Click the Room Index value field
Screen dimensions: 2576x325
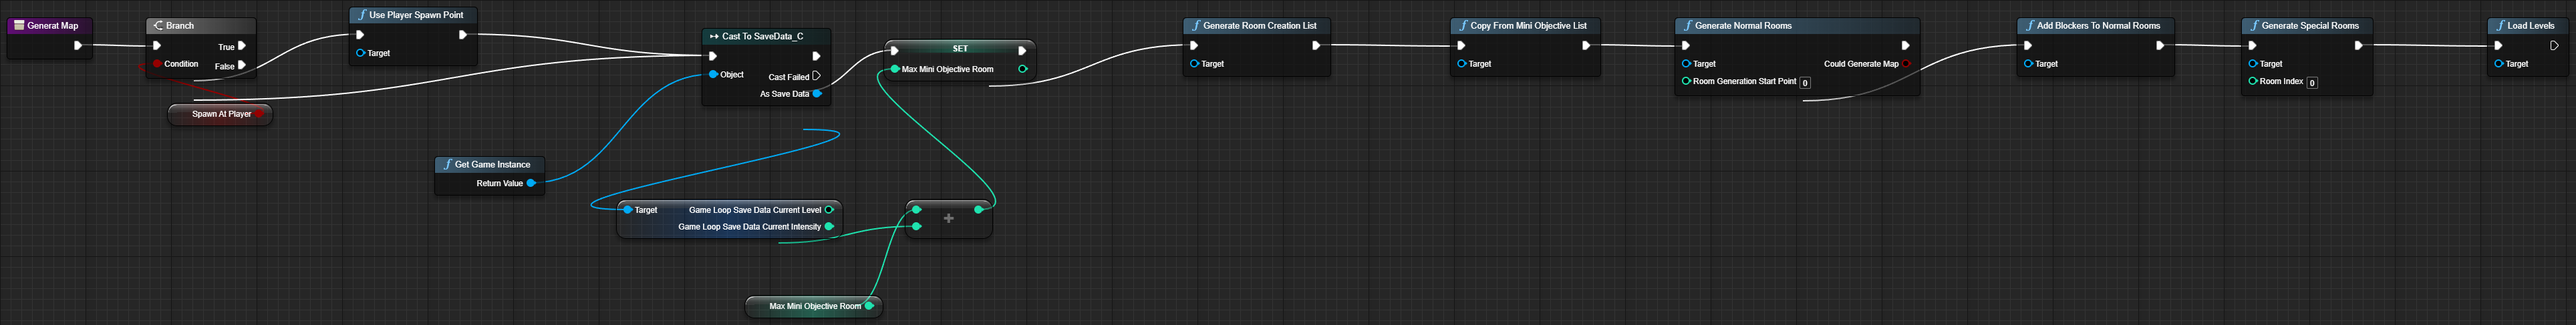click(2312, 83)
